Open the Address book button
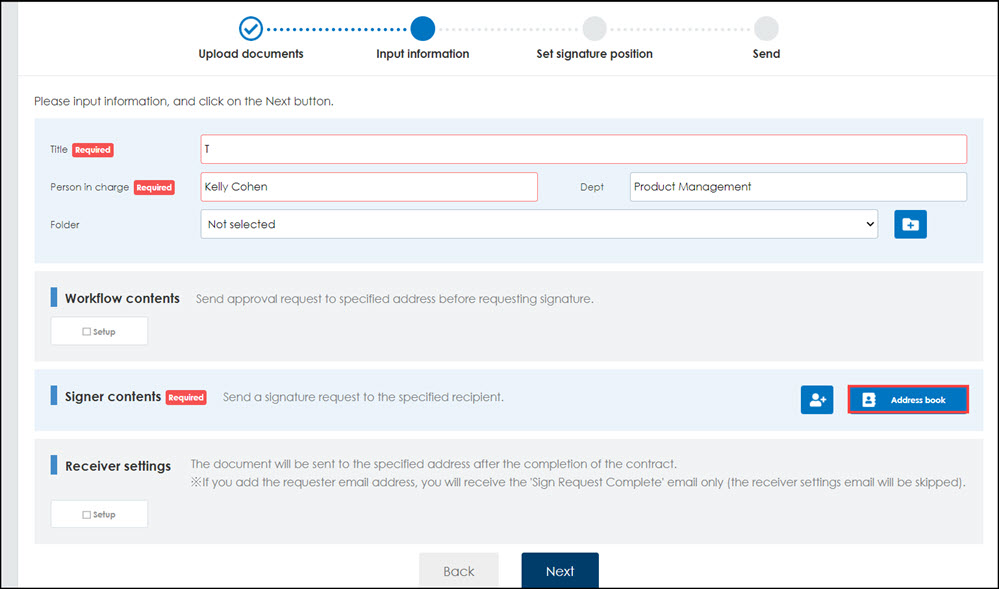The height and width of the screenshot is (589, 1000). (x=908, y=400)
